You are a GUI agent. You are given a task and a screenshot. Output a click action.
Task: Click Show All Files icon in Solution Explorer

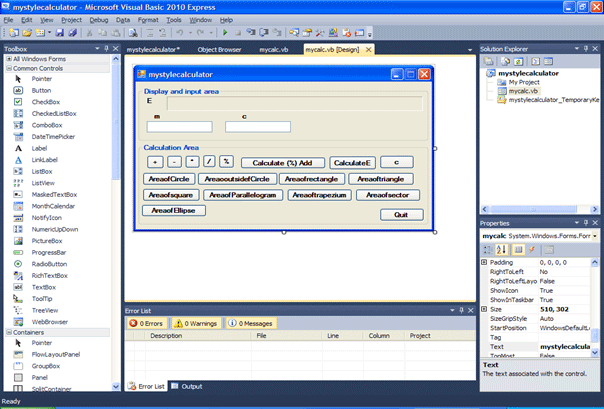point(505,61)
